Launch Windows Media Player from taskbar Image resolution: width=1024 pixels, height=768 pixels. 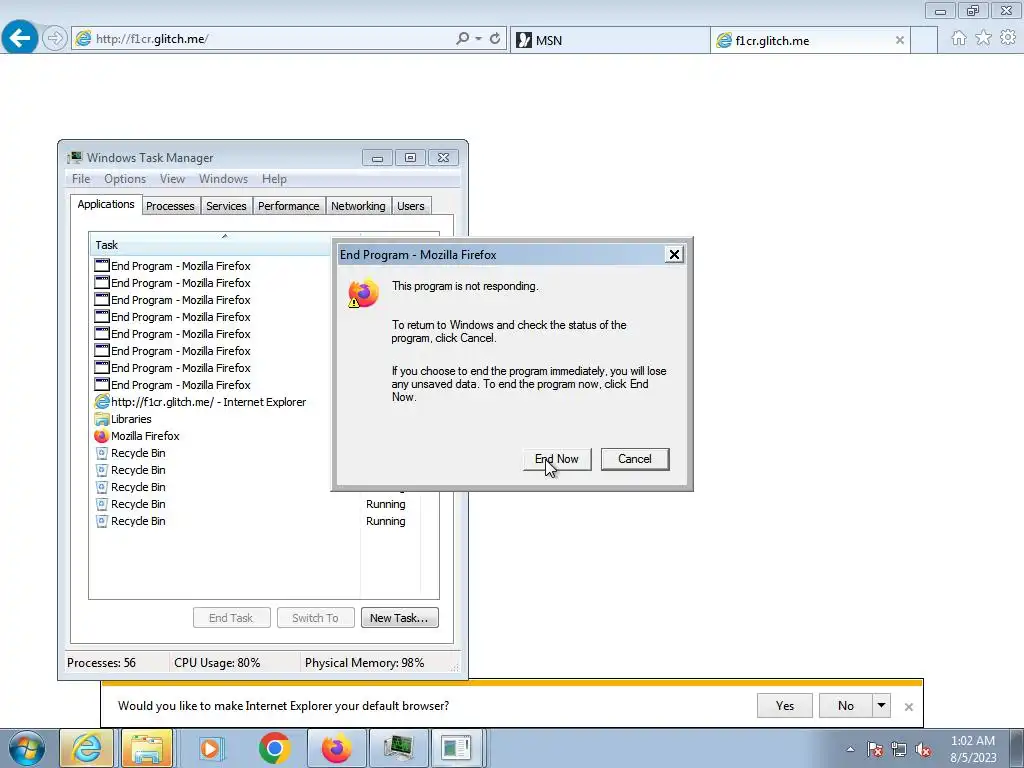coord(211,748)
